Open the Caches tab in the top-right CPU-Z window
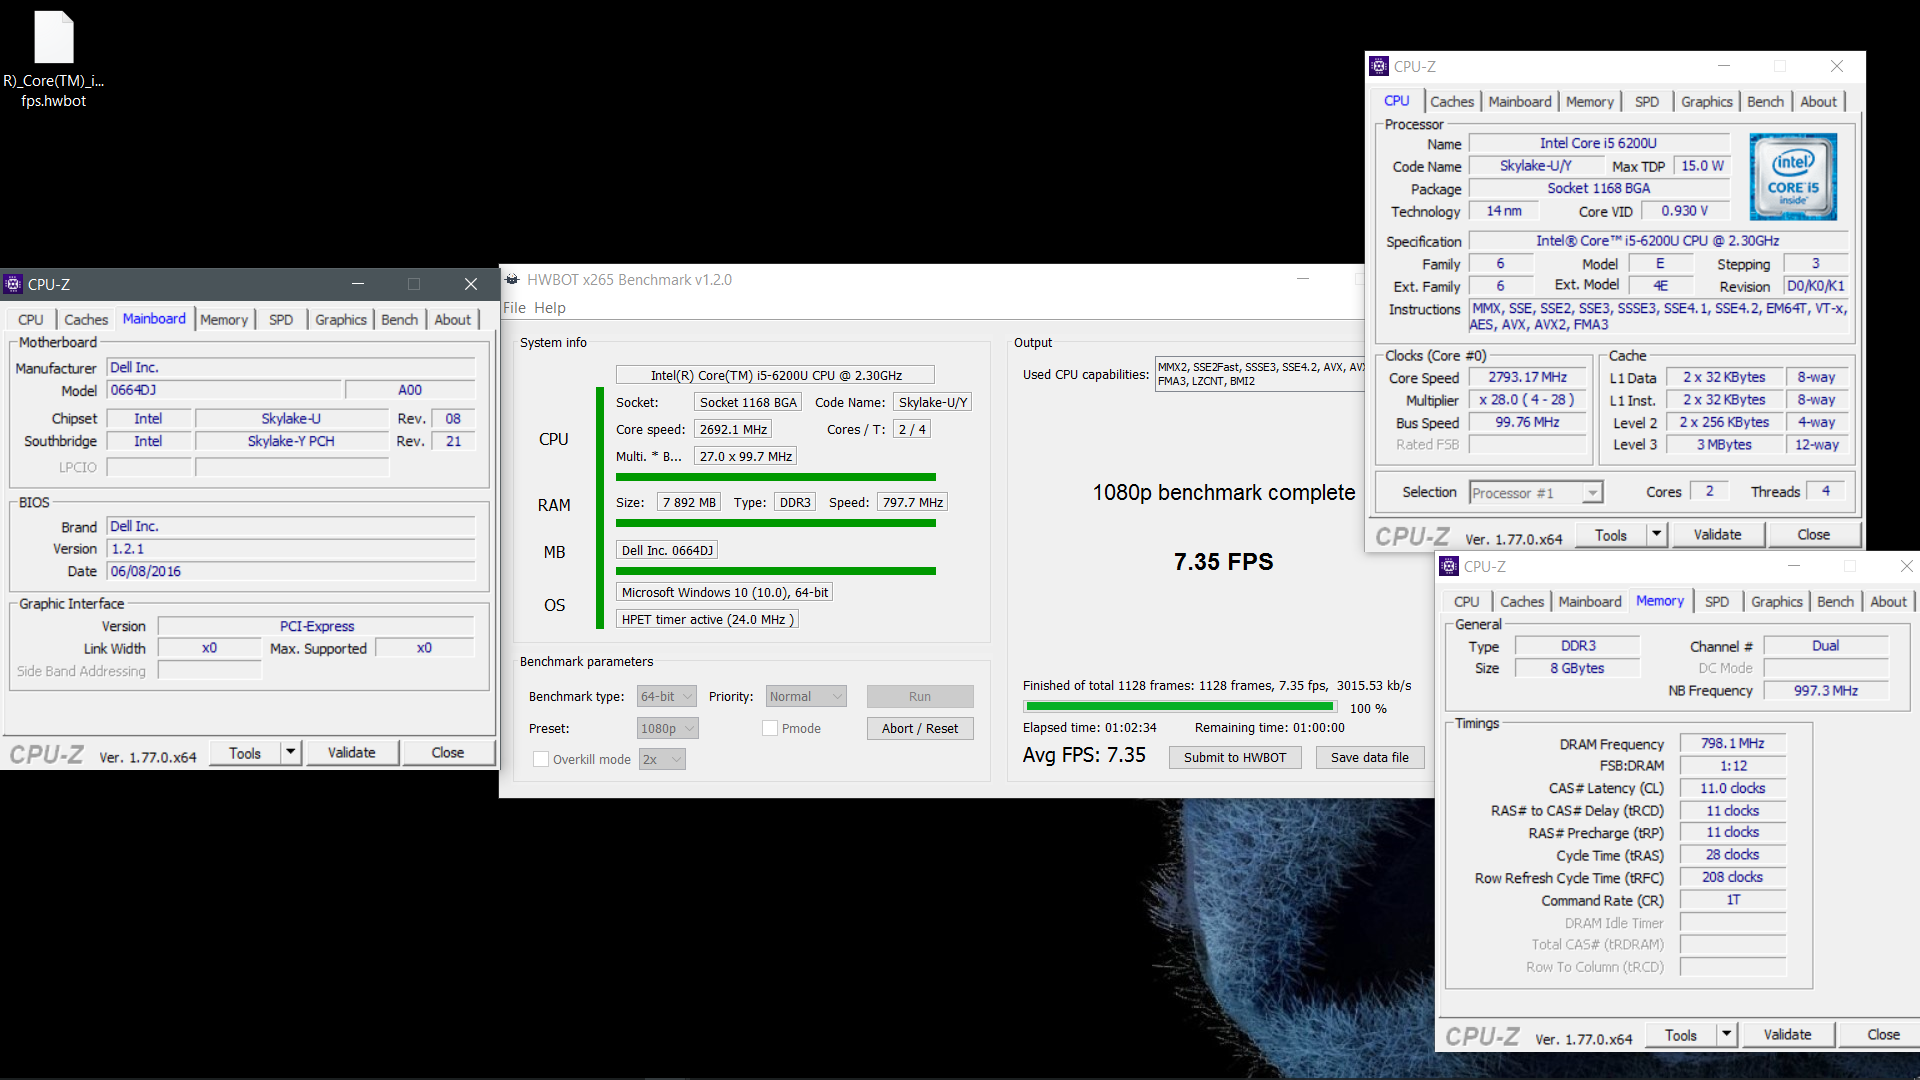The height and width of the screenshot is (1080, 1920). tap(1452, 101)
